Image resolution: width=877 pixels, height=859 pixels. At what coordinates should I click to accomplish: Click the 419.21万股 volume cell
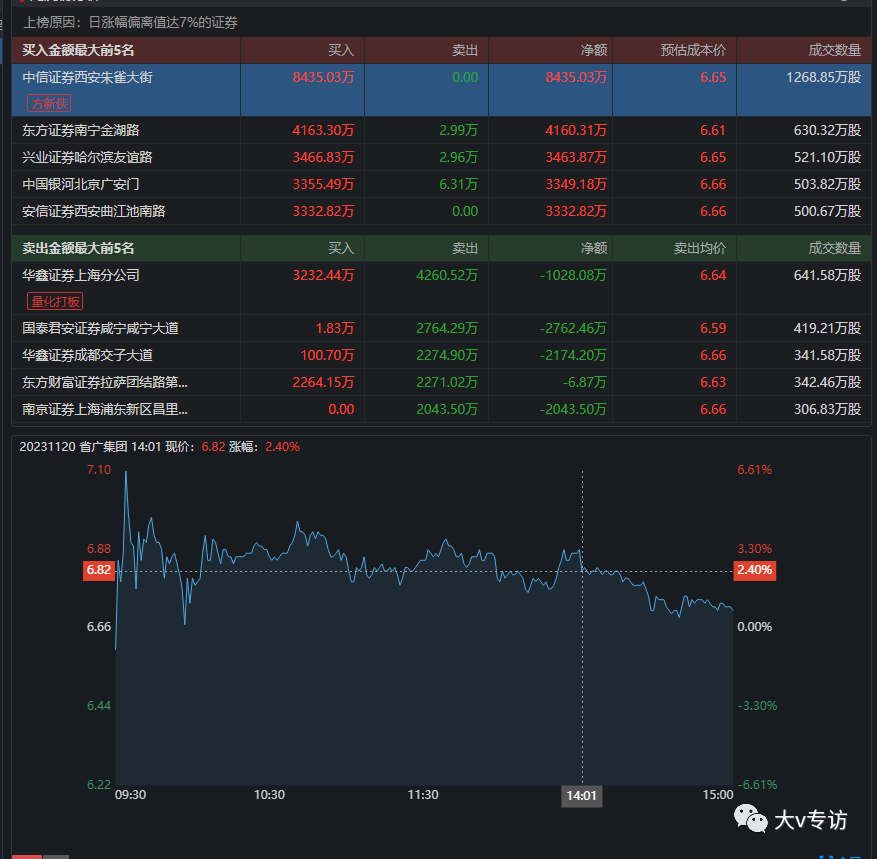click(x=827, y=328)
